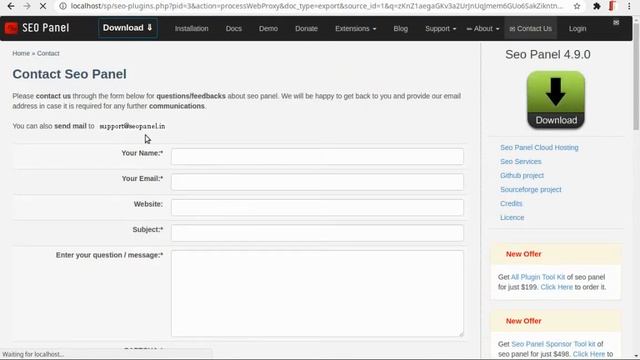The image size is (640, 360).
Task: Click into the question / message textarea
Action: pyautogui.click(x=317, y=293)
